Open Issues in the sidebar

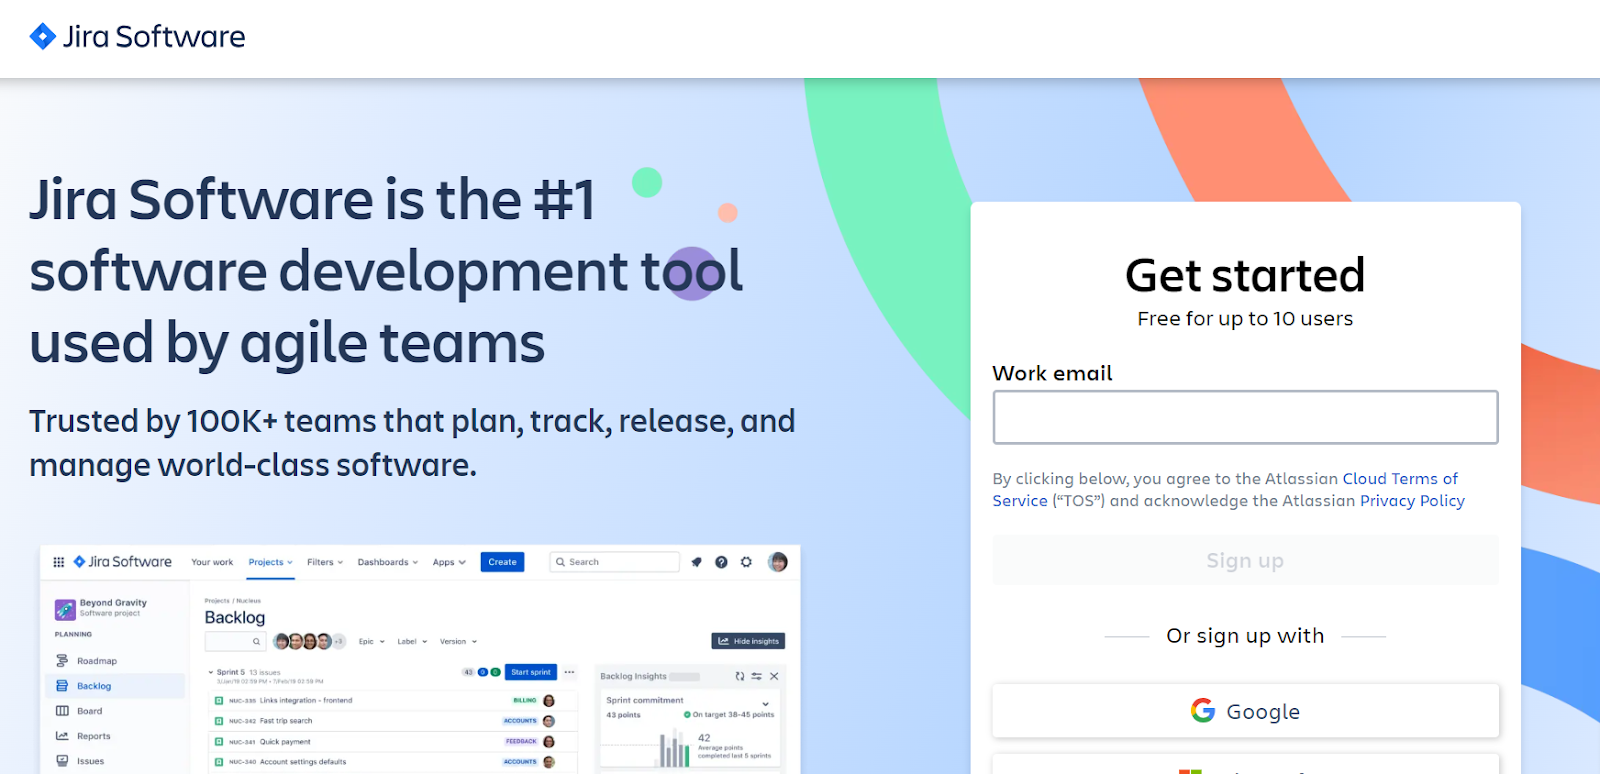click(91, 761)
